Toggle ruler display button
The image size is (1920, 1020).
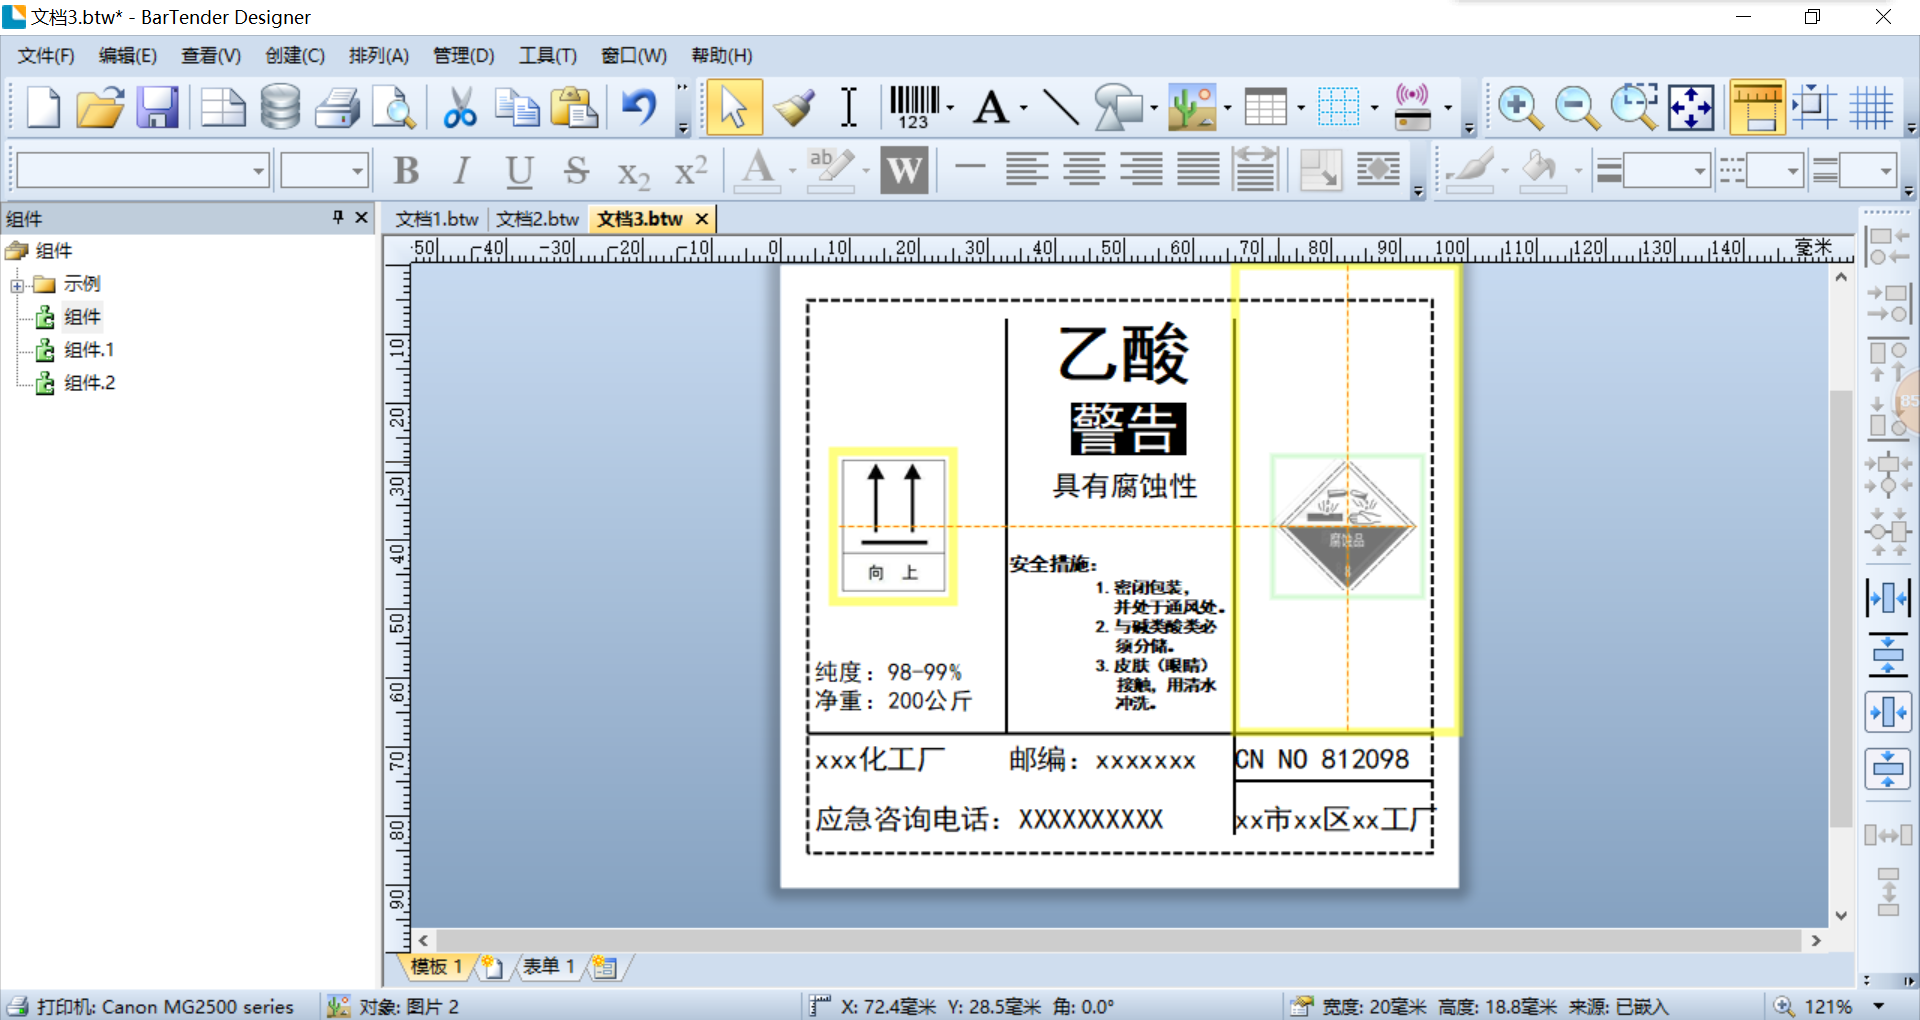point(1757,107)
